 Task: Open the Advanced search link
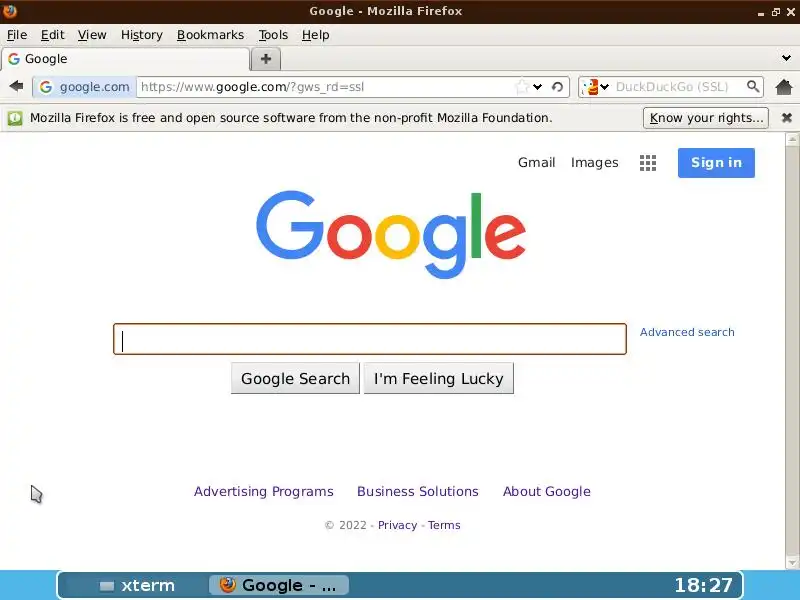coord(687,332)
